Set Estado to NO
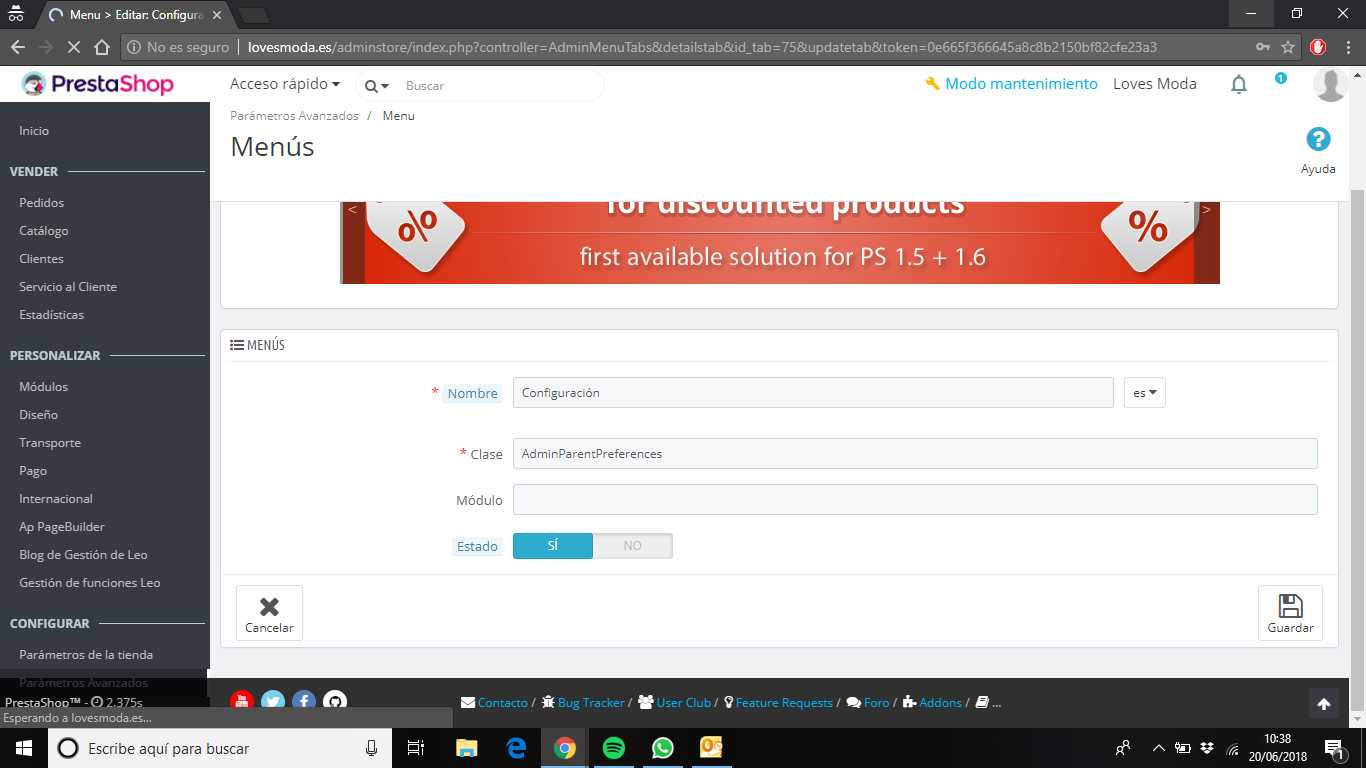The image size is (1366, 768). (633, 546)
